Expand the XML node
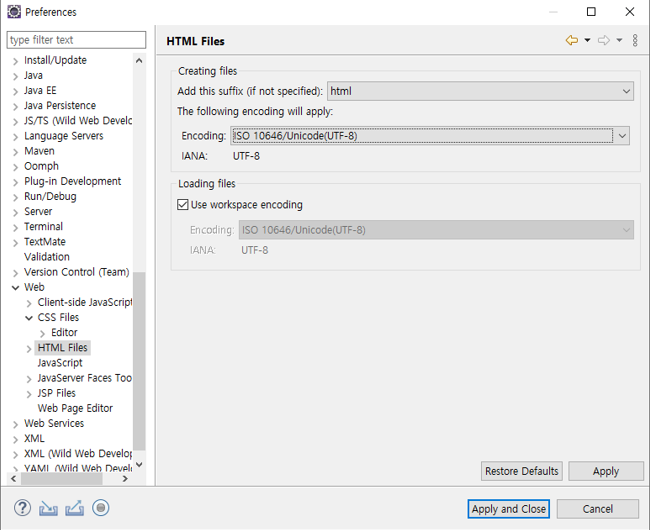650x530 pixels. pos(15,440)
